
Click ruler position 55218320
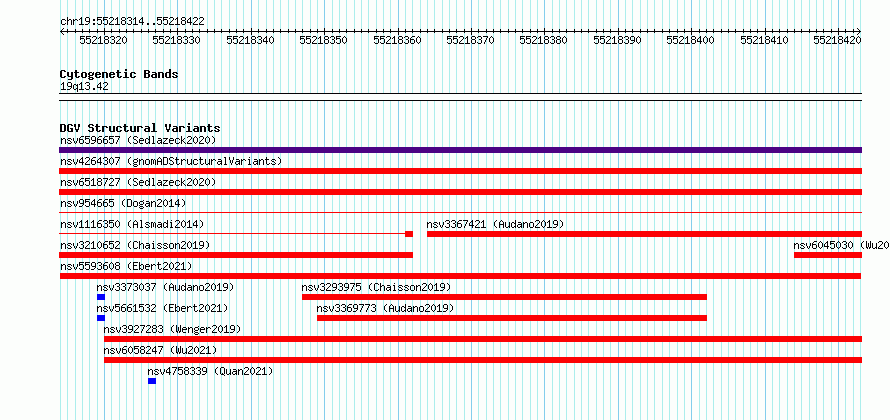pyautogui.click(x=103, y=40)
